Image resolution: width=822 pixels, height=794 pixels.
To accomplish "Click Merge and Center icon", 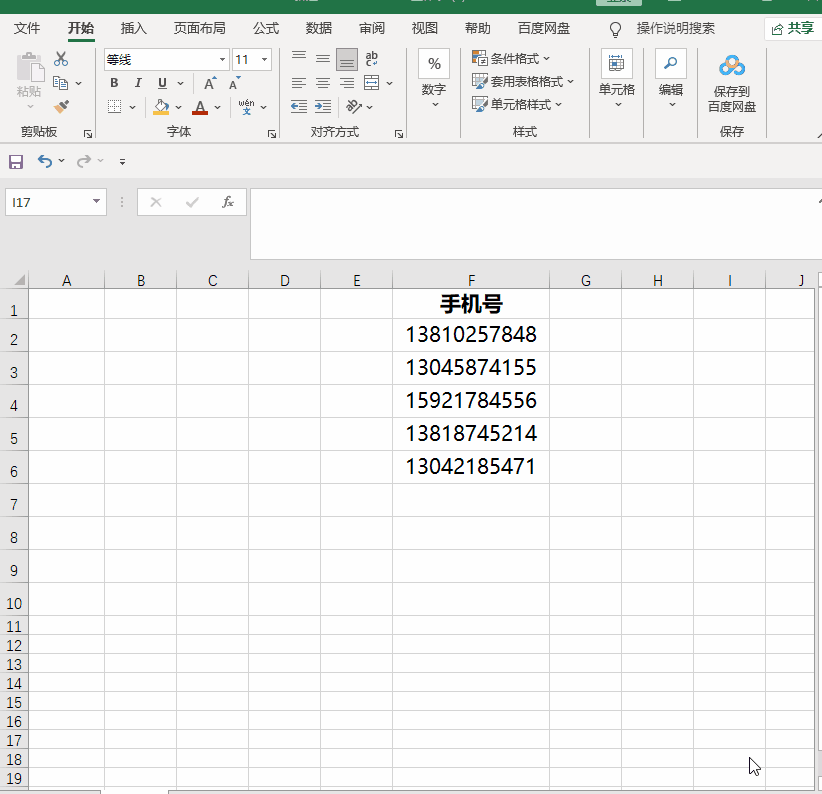I will coord(372,83).
